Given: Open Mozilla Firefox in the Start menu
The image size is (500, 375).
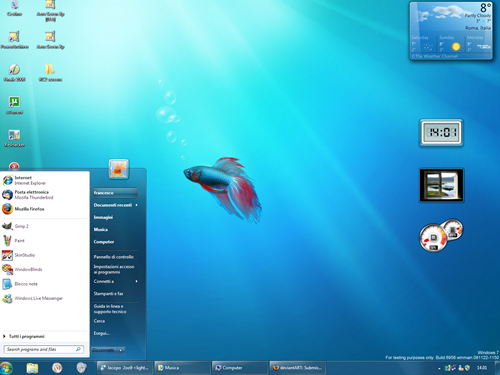Looking at the screenshot, I should click(x=23, y=209).
